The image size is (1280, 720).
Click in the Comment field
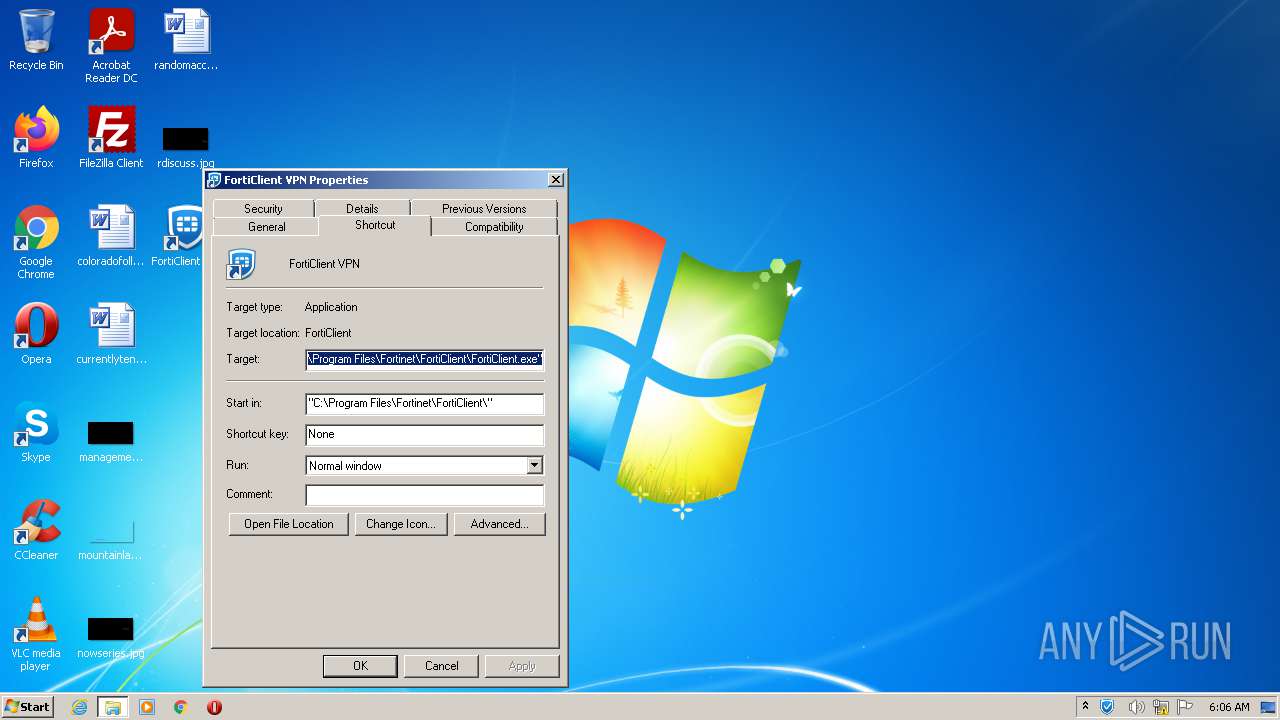coord(425,494)
